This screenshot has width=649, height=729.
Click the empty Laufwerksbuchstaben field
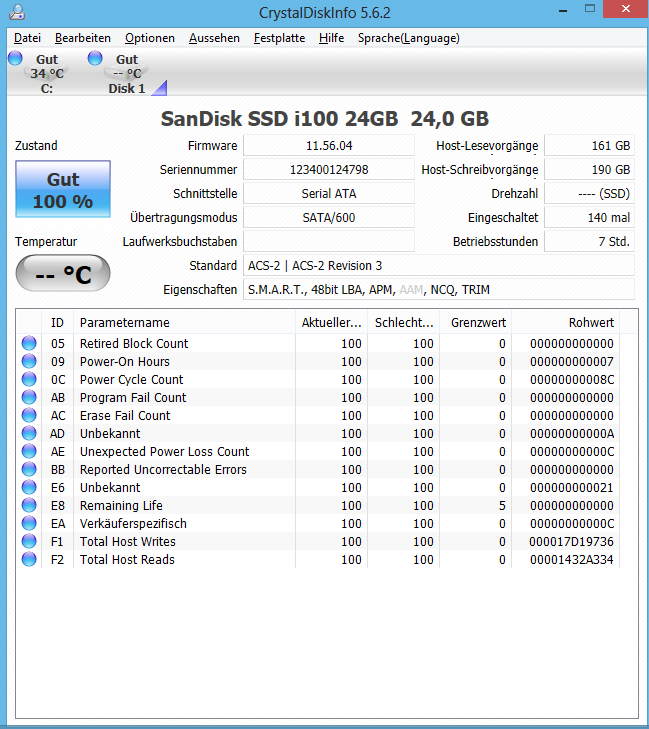click(x=329, y=242)
